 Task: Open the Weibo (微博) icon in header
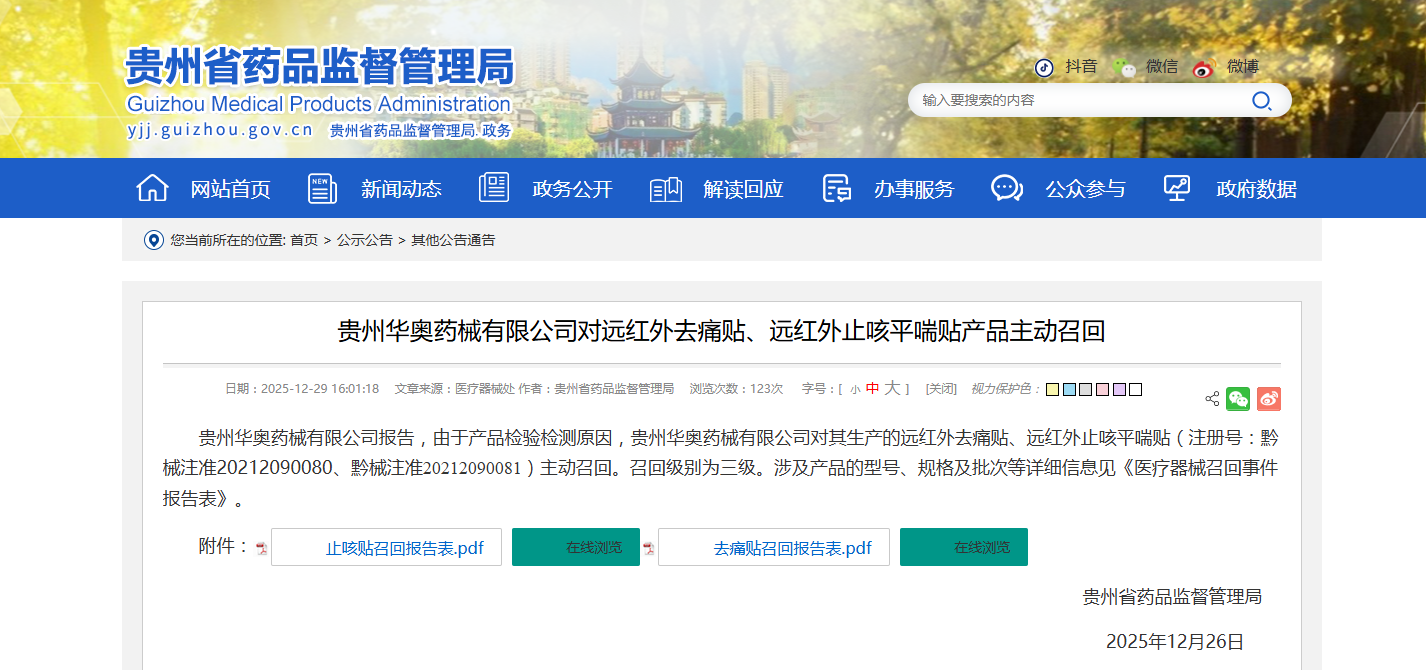click(x=1203, y=68)
